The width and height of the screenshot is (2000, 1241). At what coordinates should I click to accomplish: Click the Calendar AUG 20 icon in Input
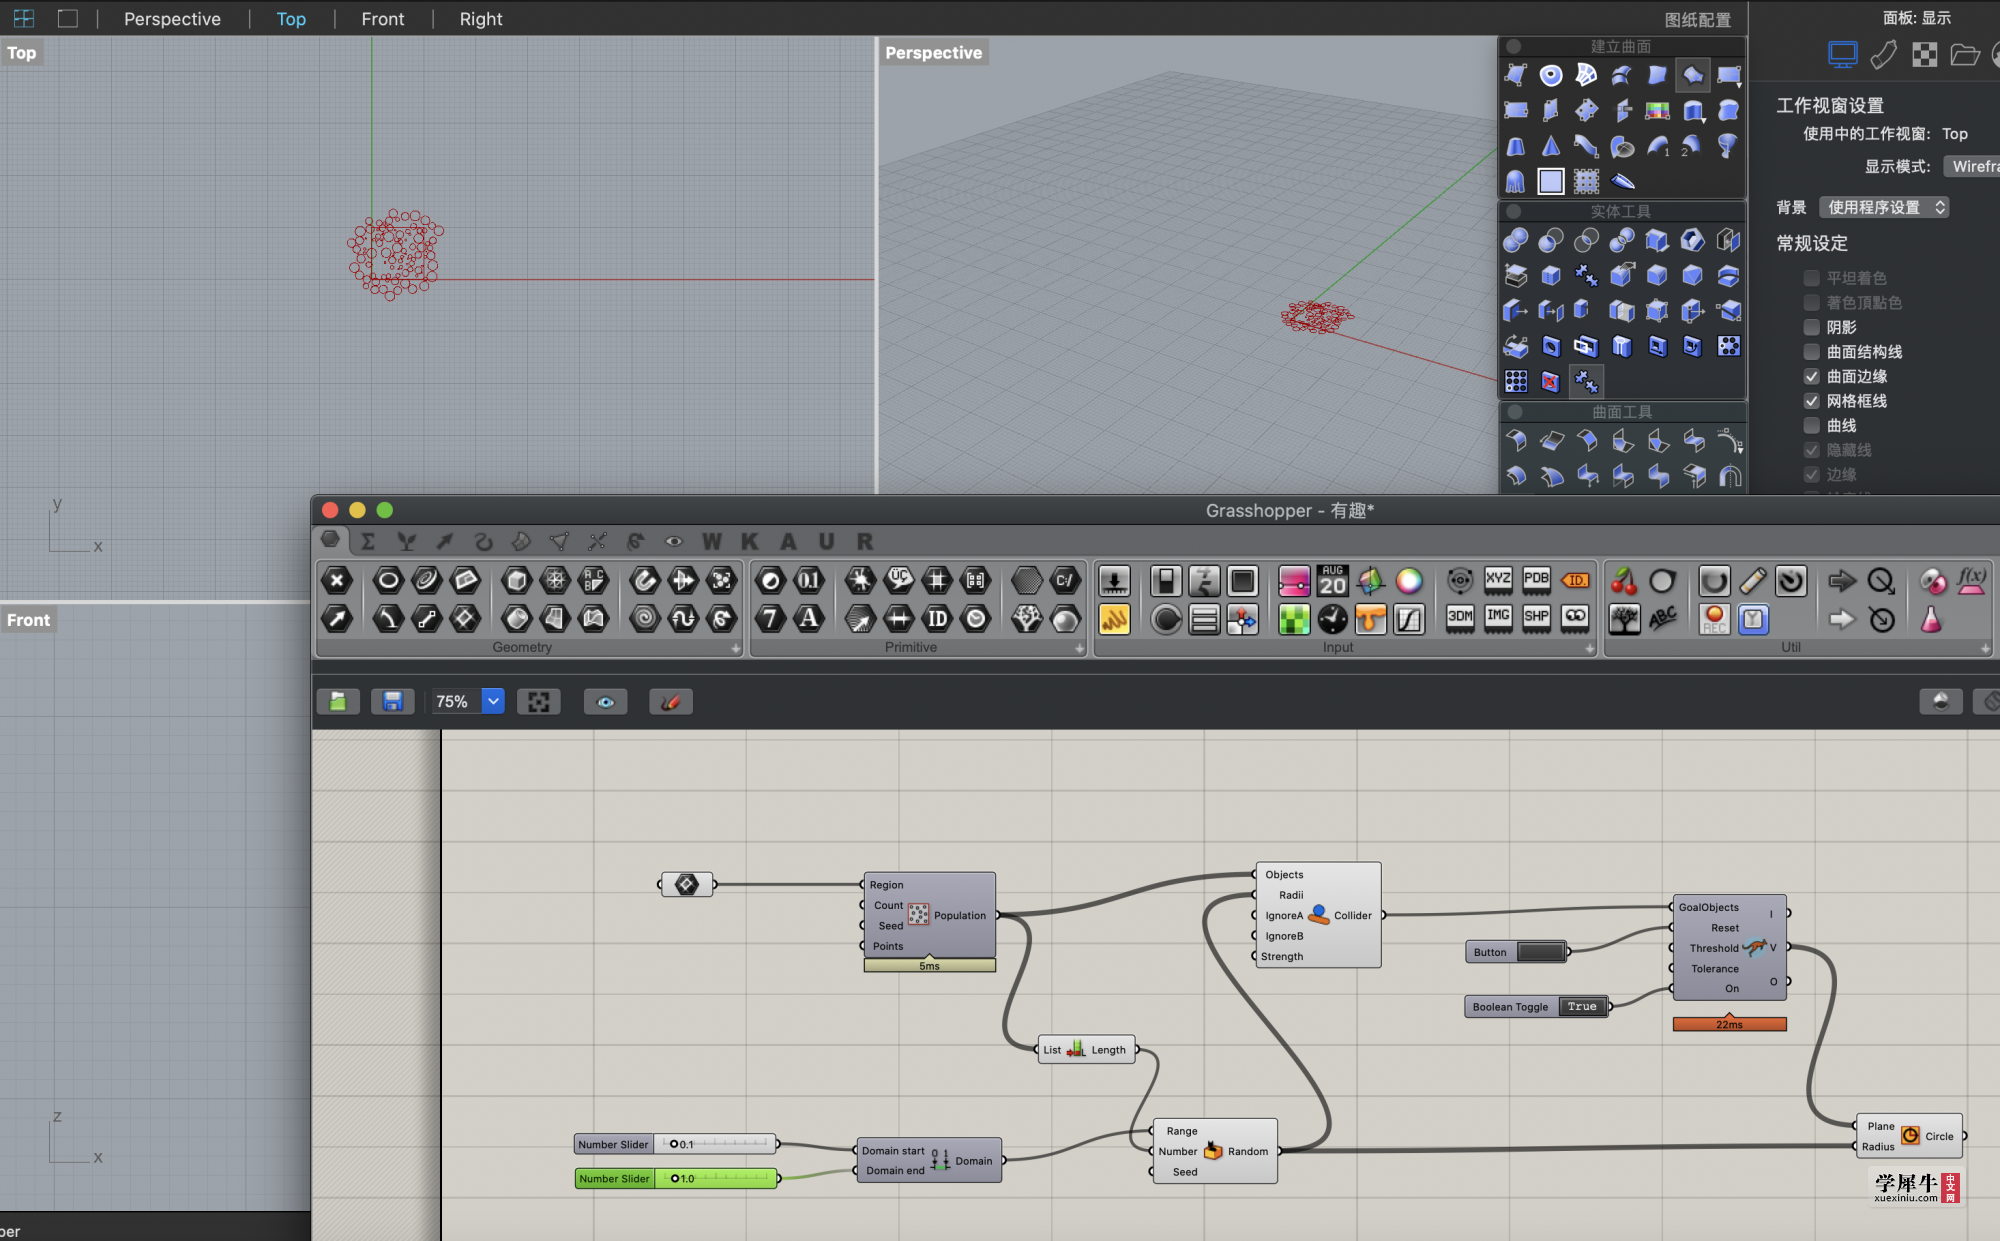click(x=1332, y=581)
